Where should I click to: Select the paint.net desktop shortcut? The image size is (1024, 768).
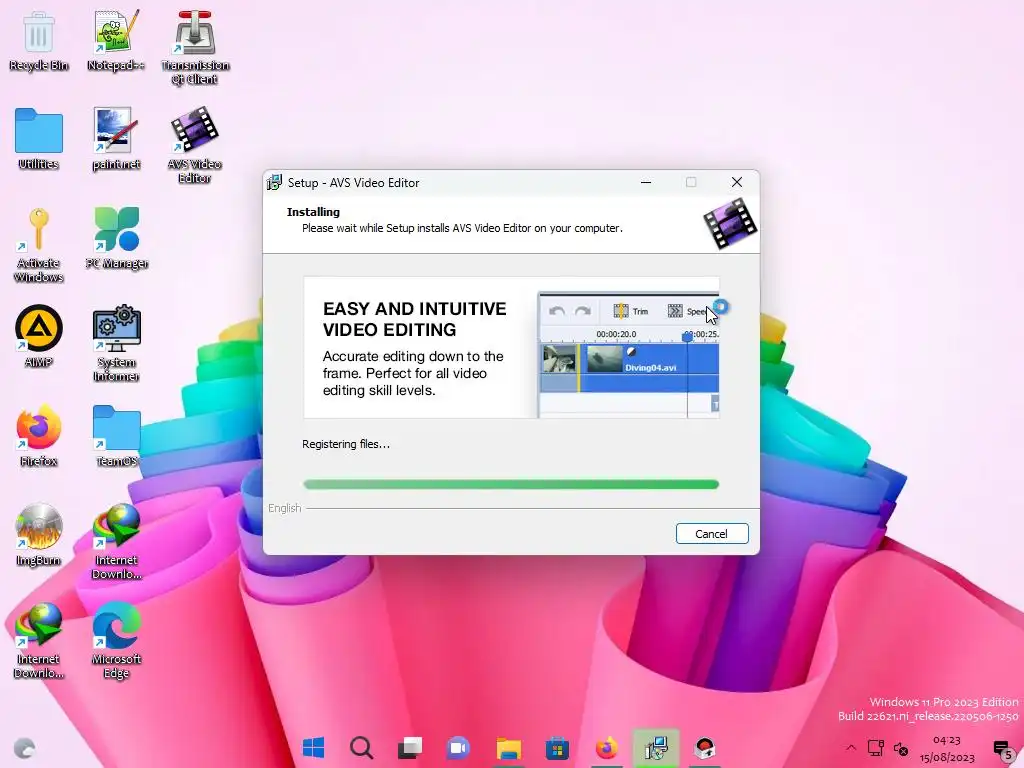116,139
